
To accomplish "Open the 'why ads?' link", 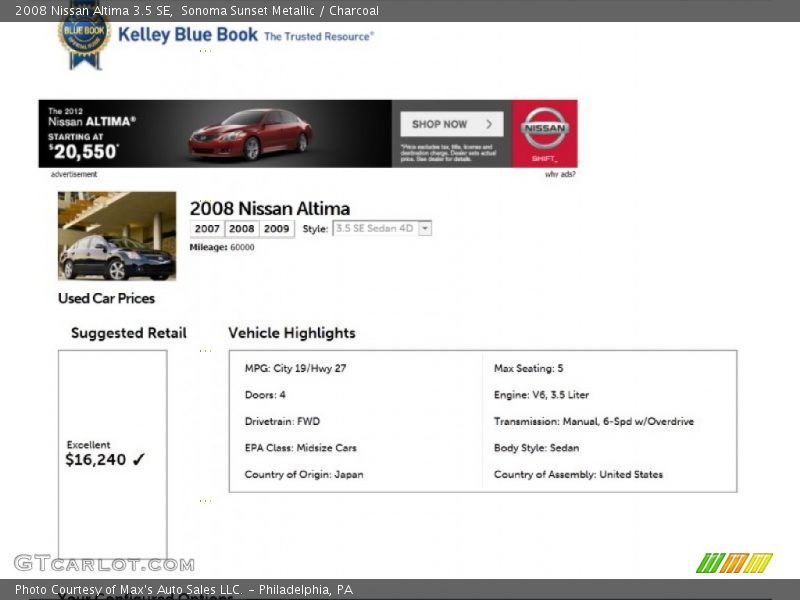I will click(560, 174).
